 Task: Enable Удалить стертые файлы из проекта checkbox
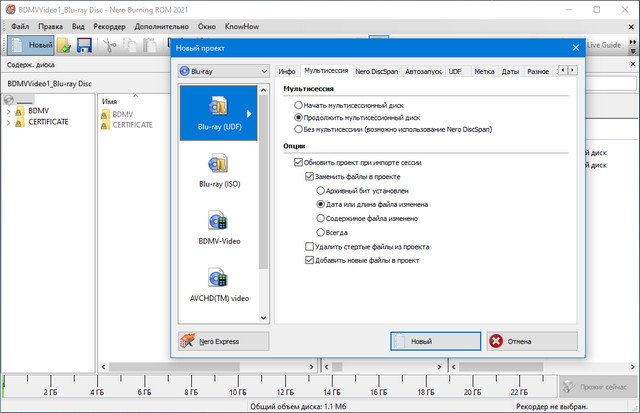point(309,246)
